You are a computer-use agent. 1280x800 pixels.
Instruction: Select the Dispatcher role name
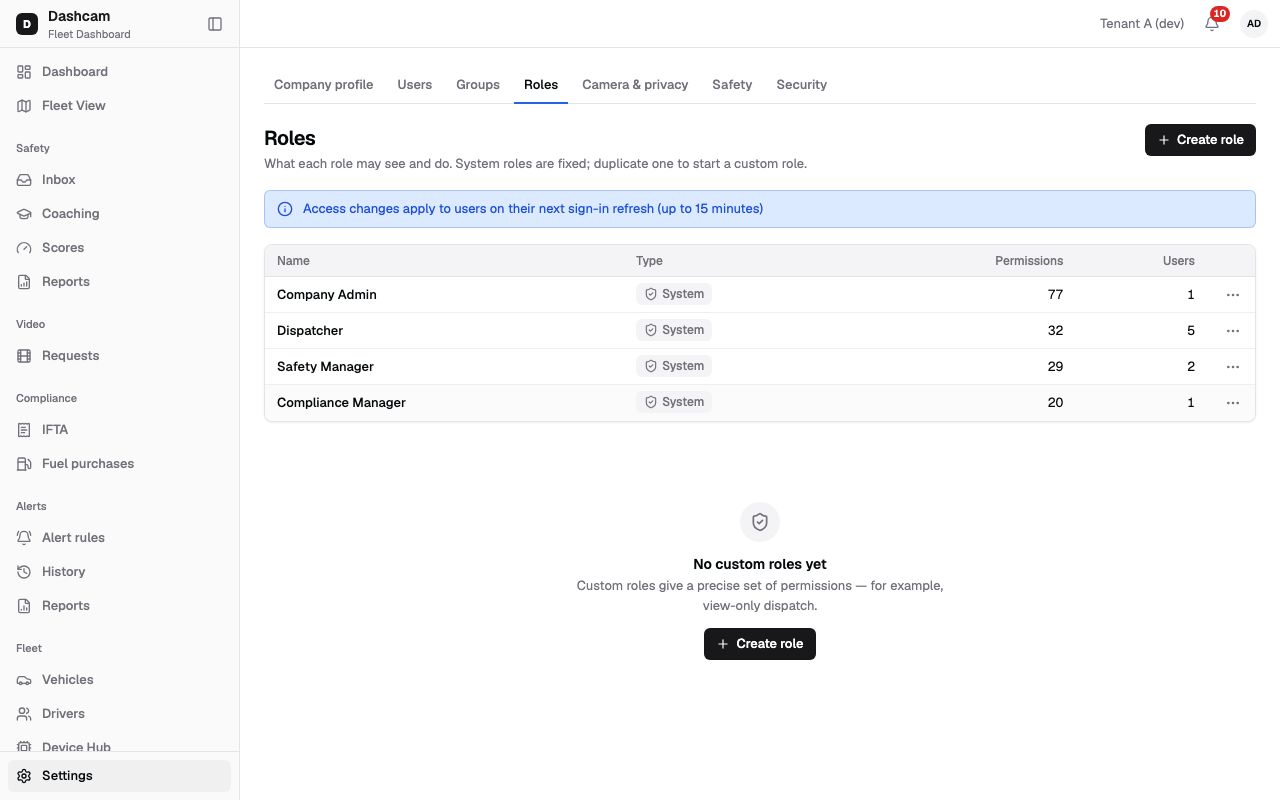tap(310, 331)
